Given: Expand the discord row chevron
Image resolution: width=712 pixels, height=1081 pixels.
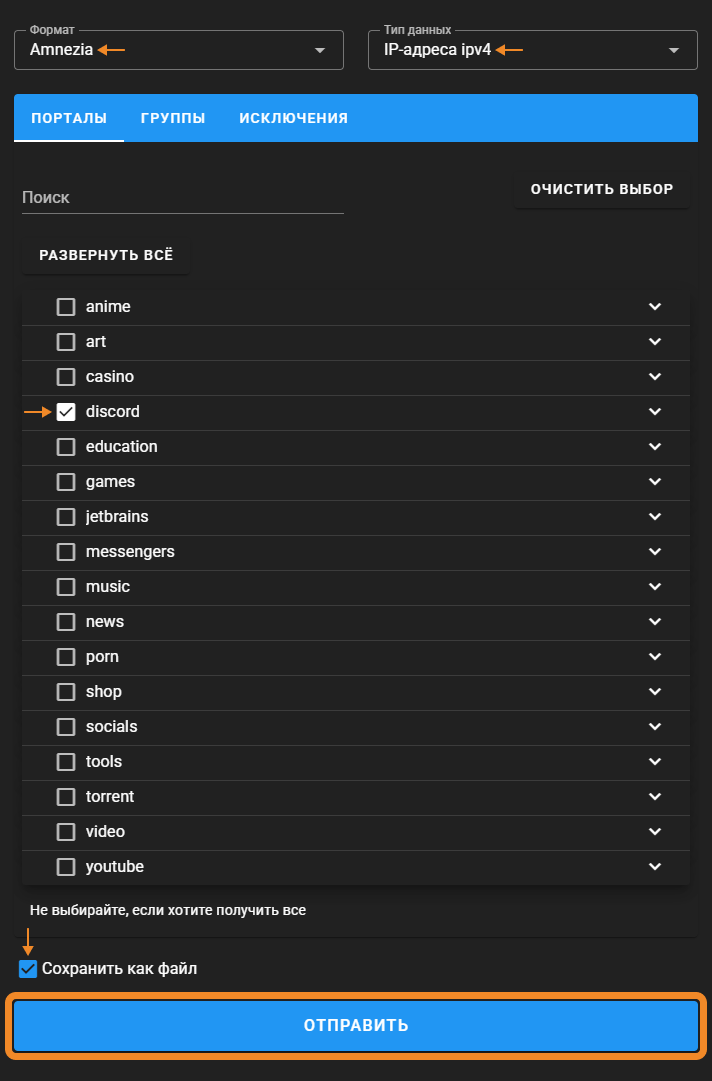Looking at the screenshot, I should [655, 412].
